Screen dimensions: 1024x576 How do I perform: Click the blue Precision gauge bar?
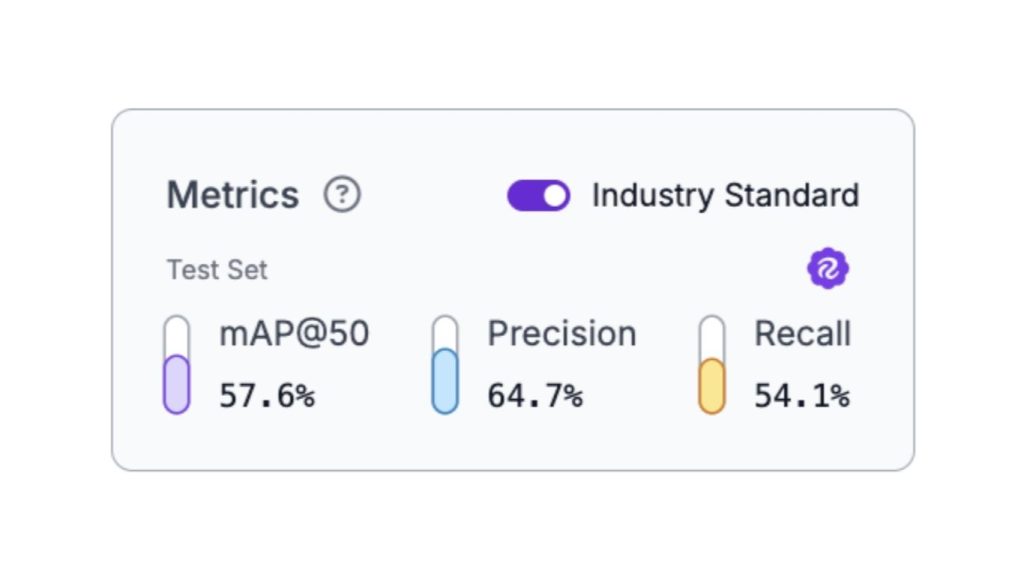445,381
